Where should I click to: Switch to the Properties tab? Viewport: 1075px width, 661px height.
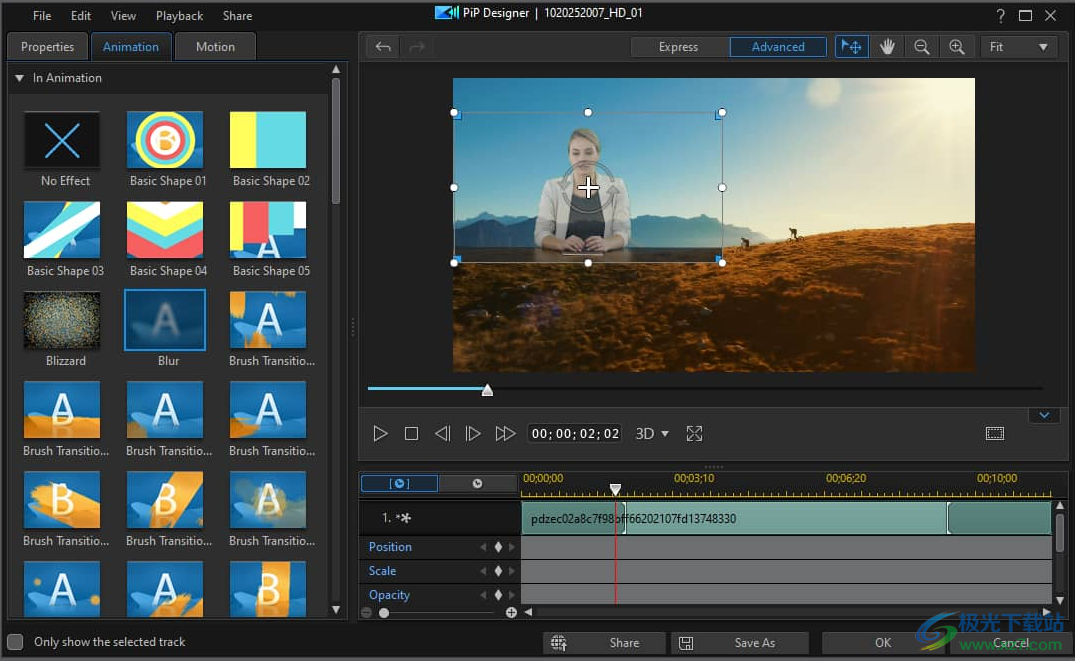47,47
